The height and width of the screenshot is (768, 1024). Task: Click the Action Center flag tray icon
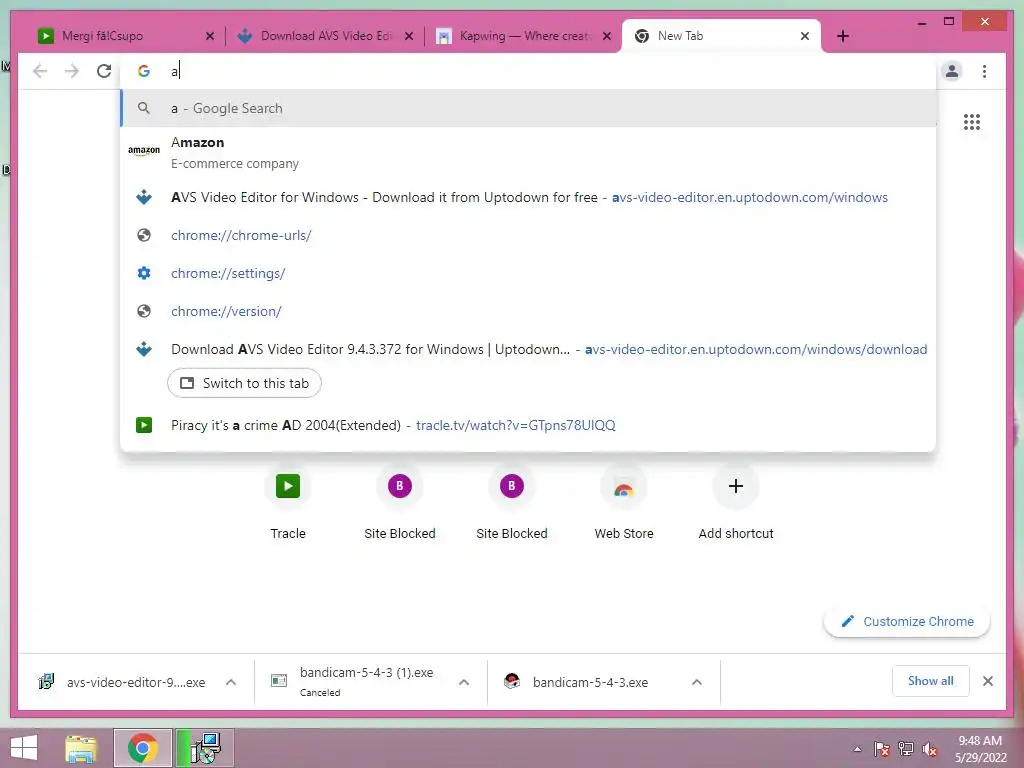click(x=882, y=749)
